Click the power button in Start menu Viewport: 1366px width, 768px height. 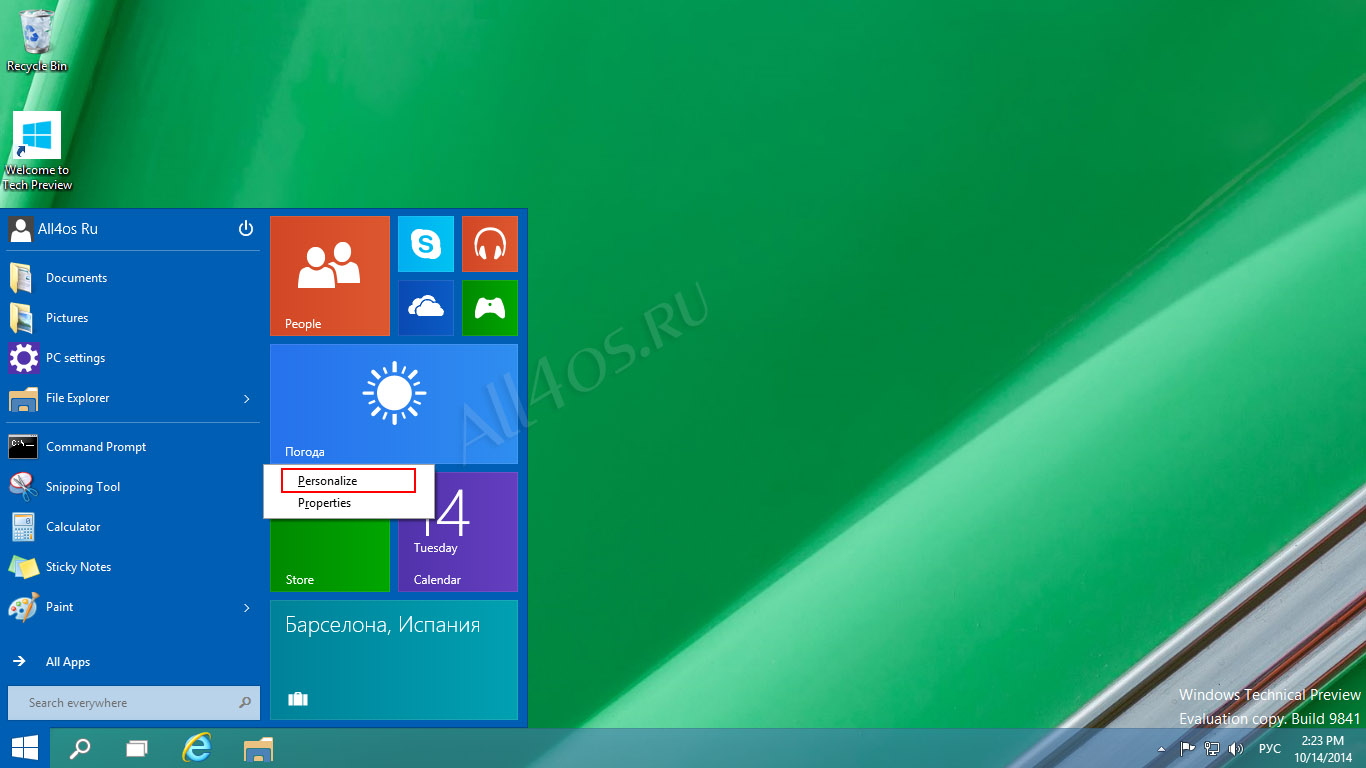pos(246,229)
